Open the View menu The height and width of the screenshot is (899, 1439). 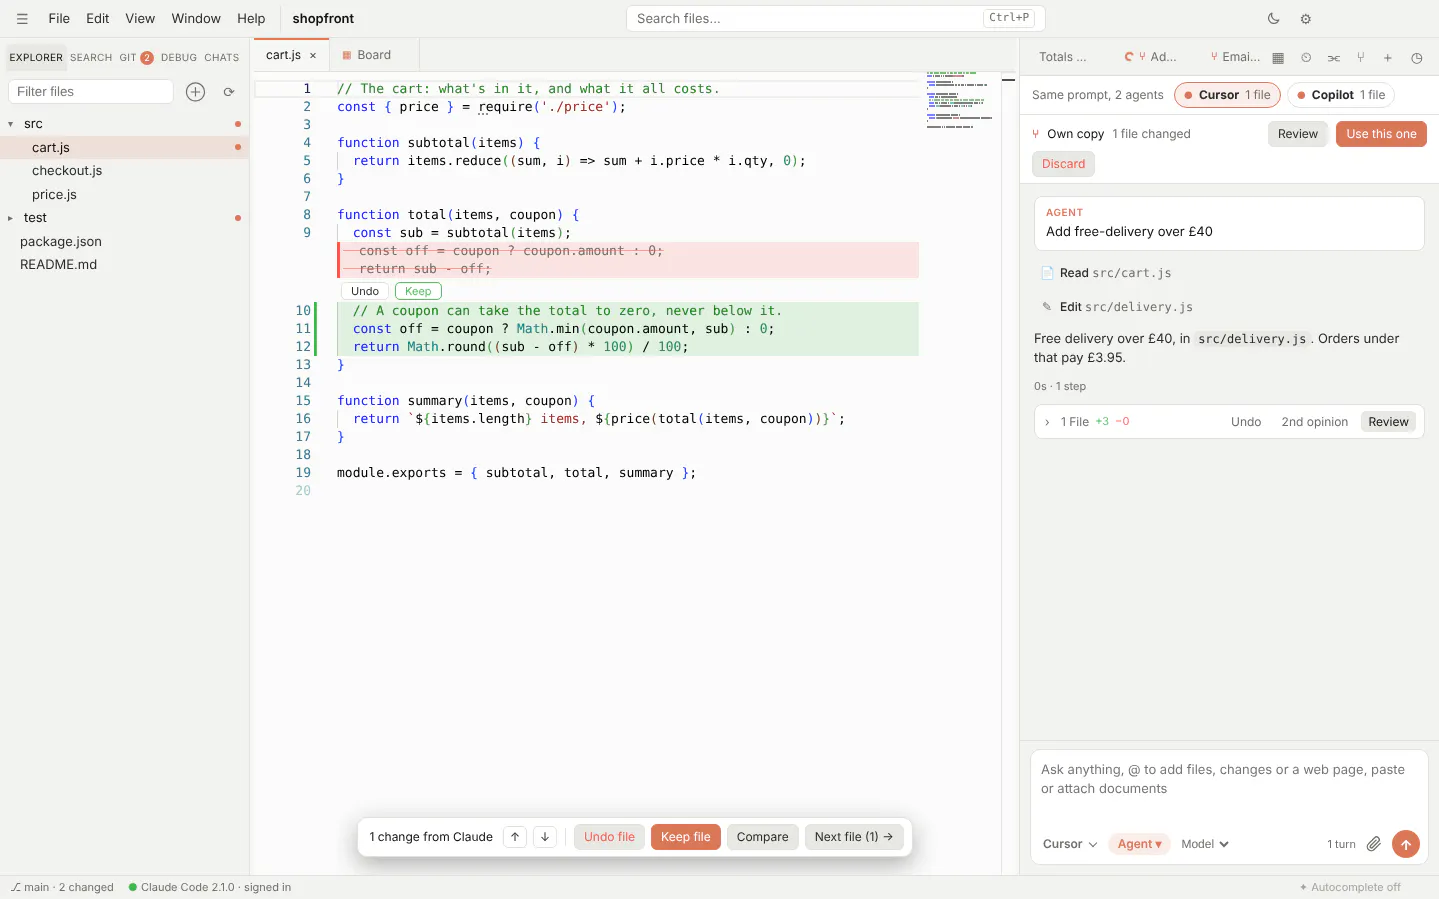[140, 18]
